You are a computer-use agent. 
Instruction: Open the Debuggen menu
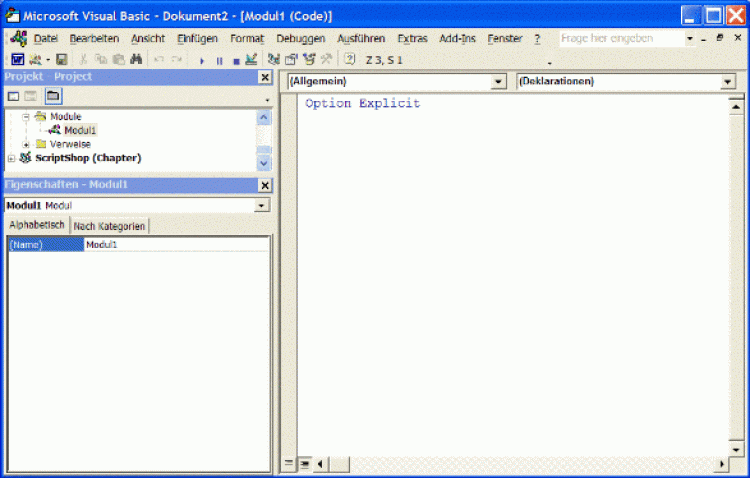click(x=301, y=38)
